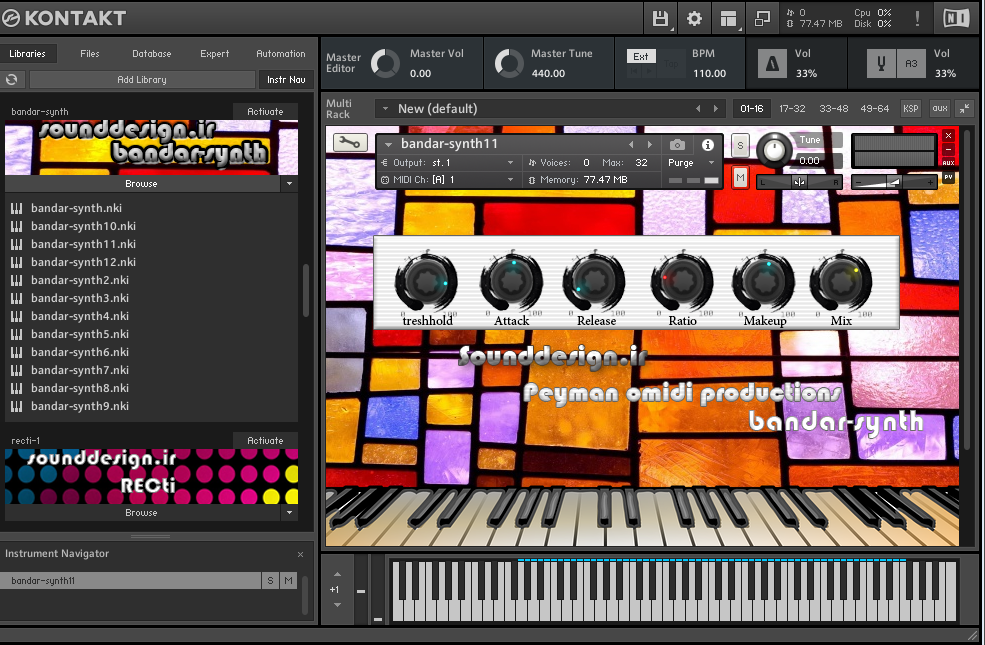The height and width of the screenshot is (645, 985).
Task: Click the Mix knob
Action: click(x=841, y=282)
